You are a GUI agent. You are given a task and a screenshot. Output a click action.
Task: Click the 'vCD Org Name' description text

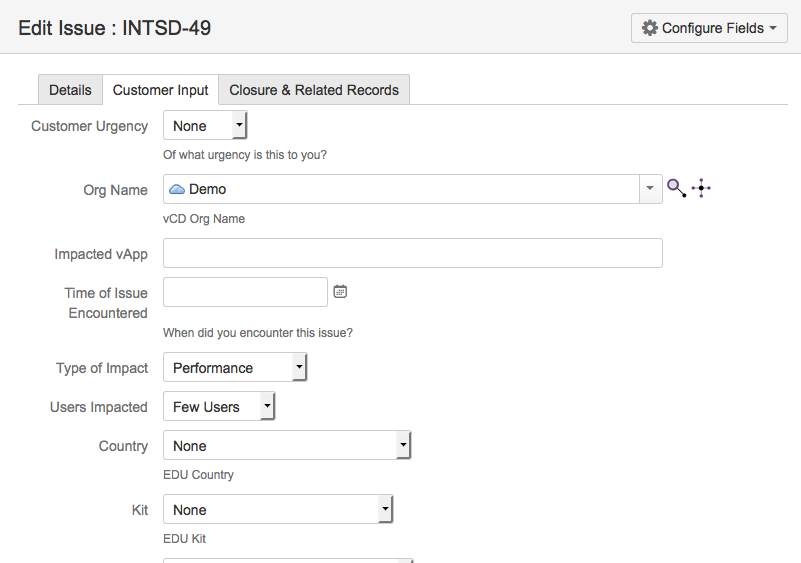[204, 219]
